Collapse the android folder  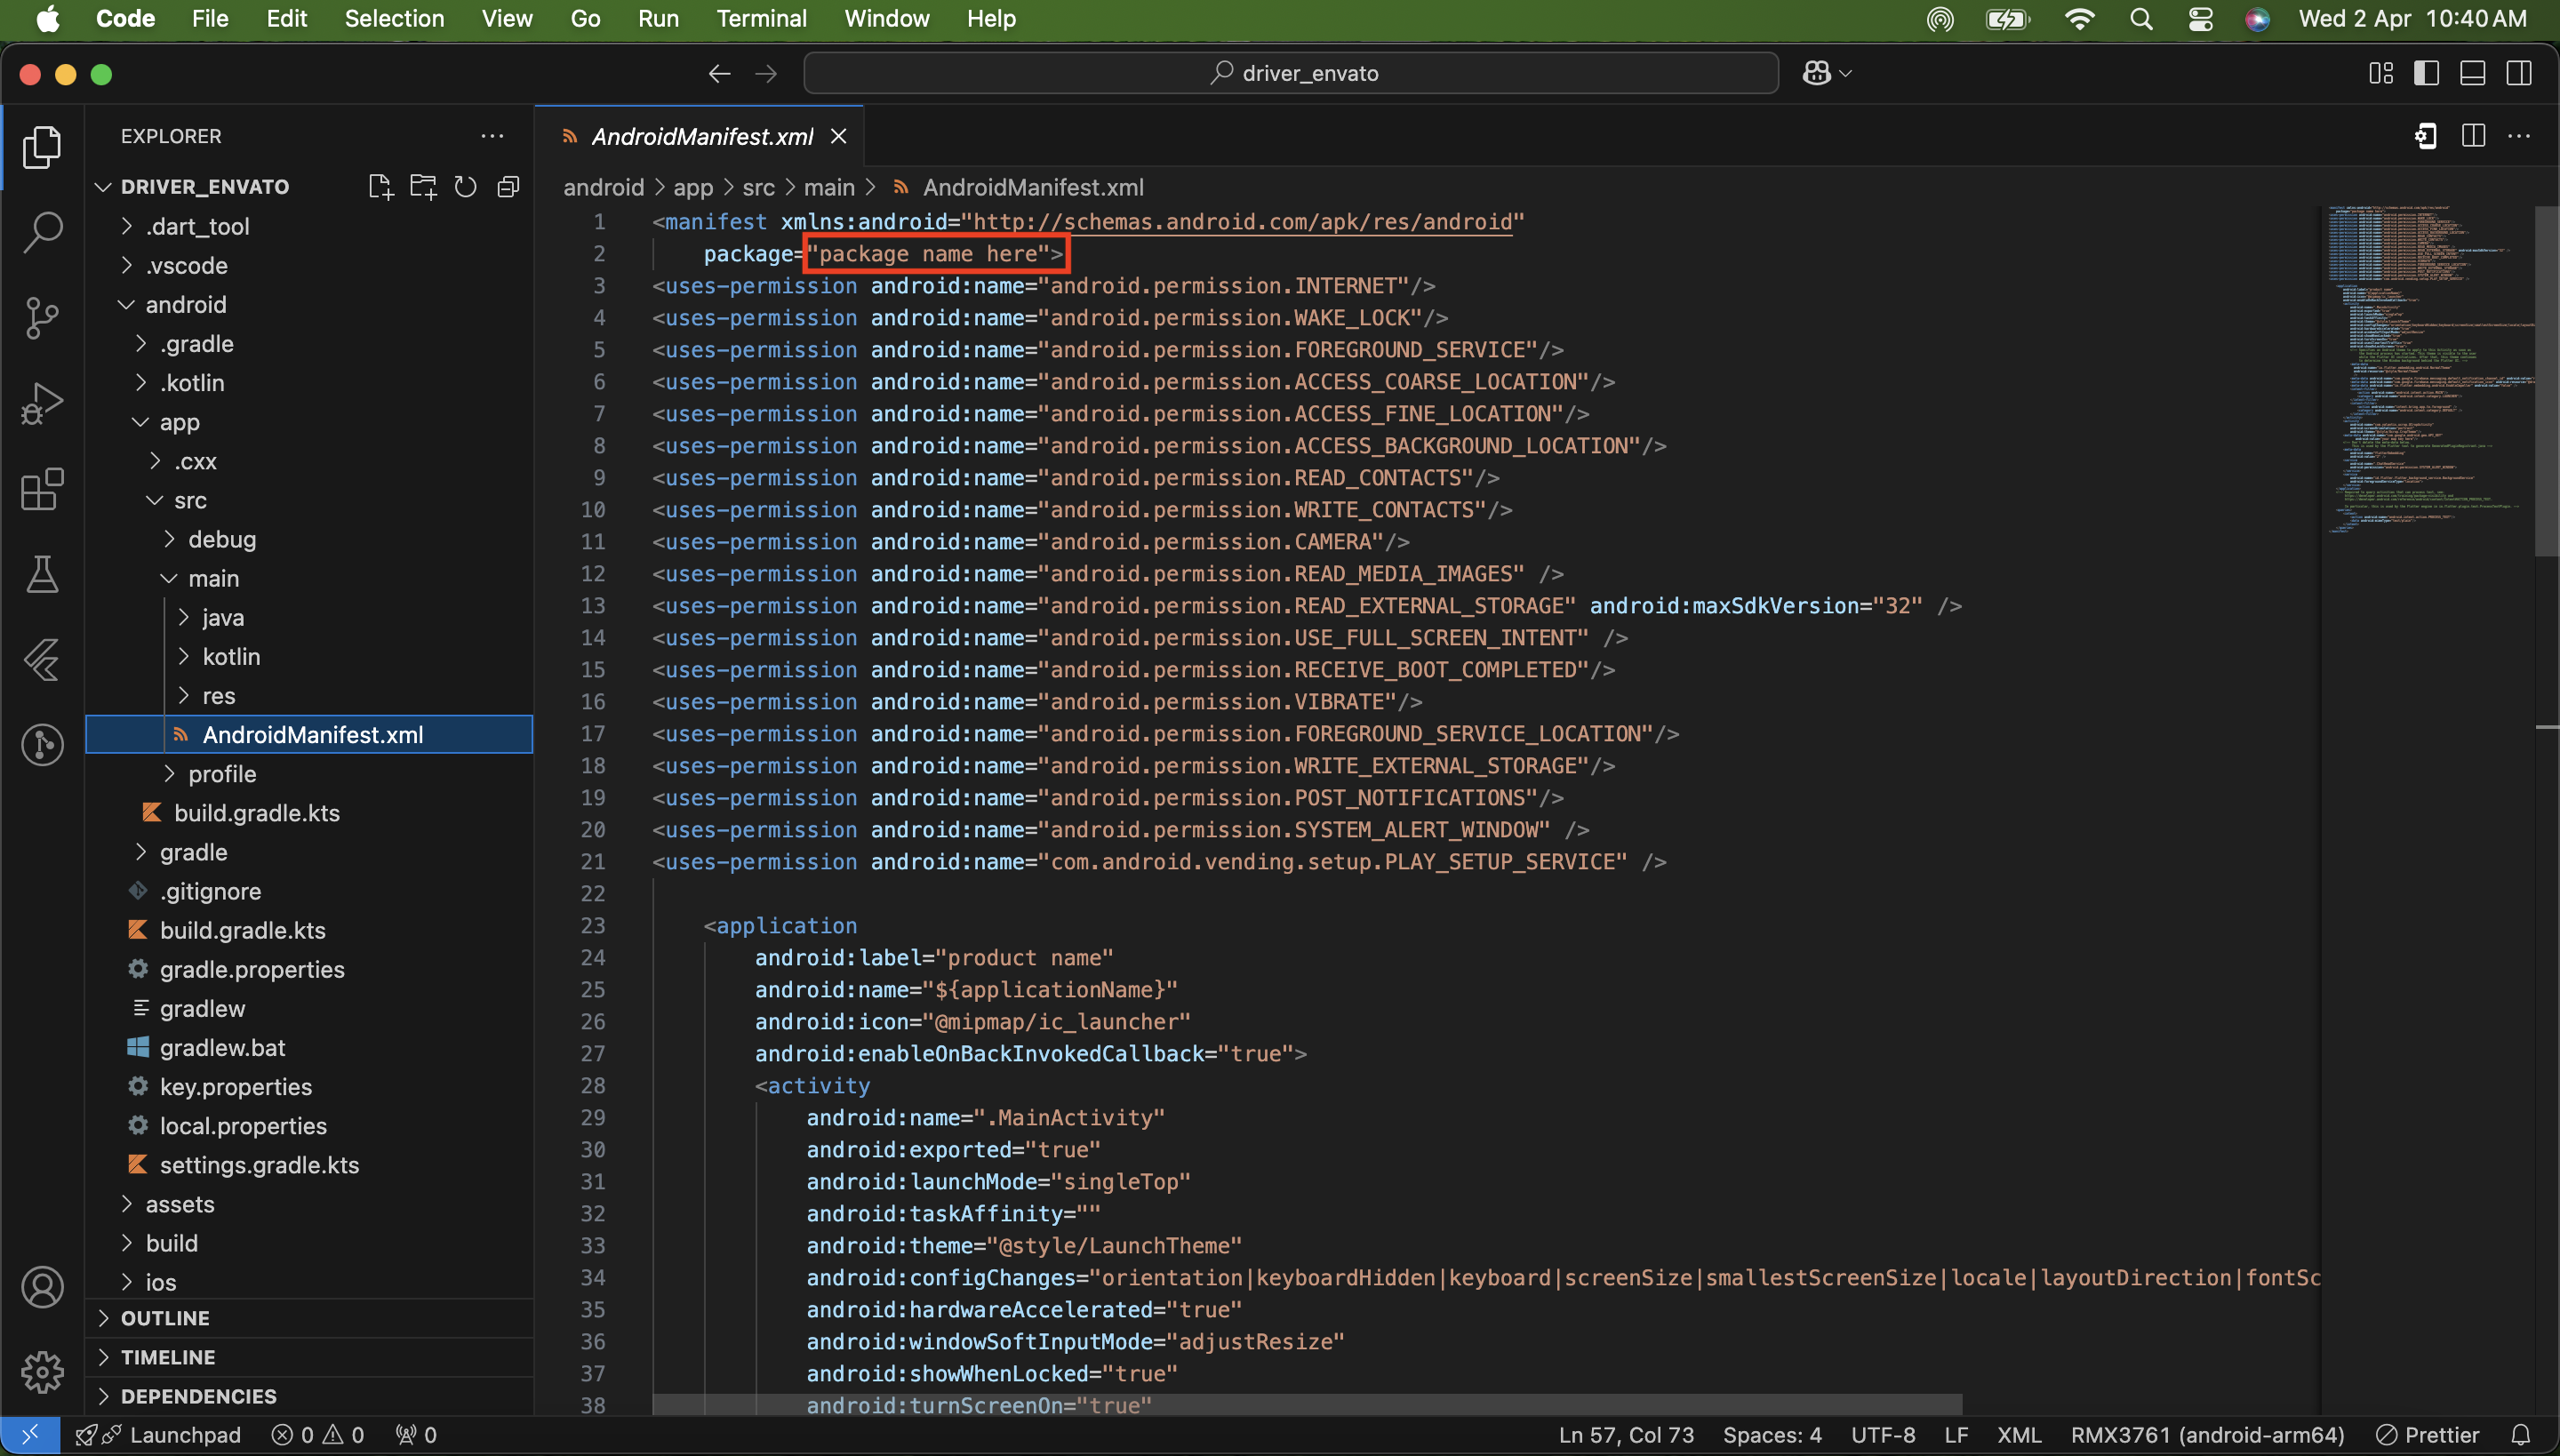pyautogui.click(x=186, y=304)
